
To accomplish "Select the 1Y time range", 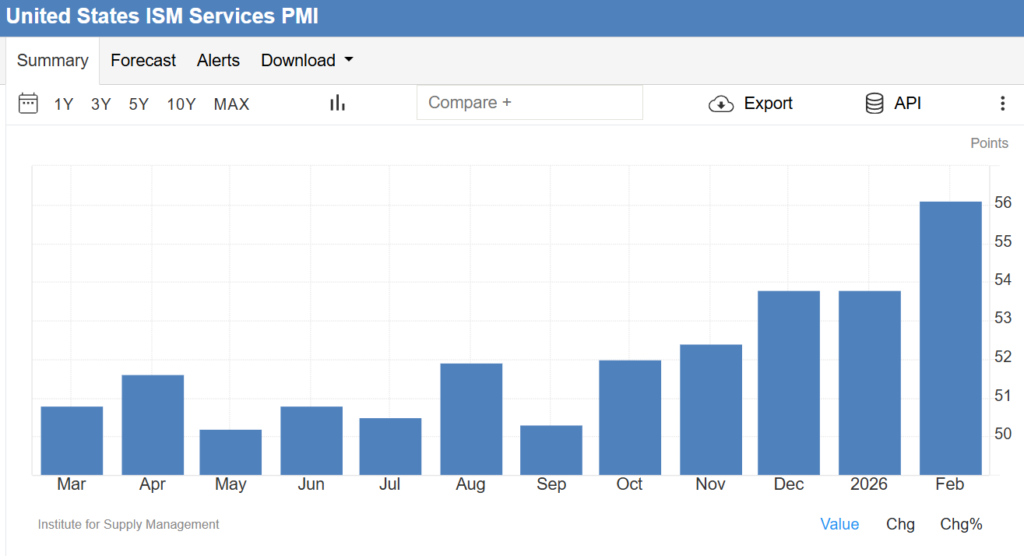I will [x=64, y=104].
